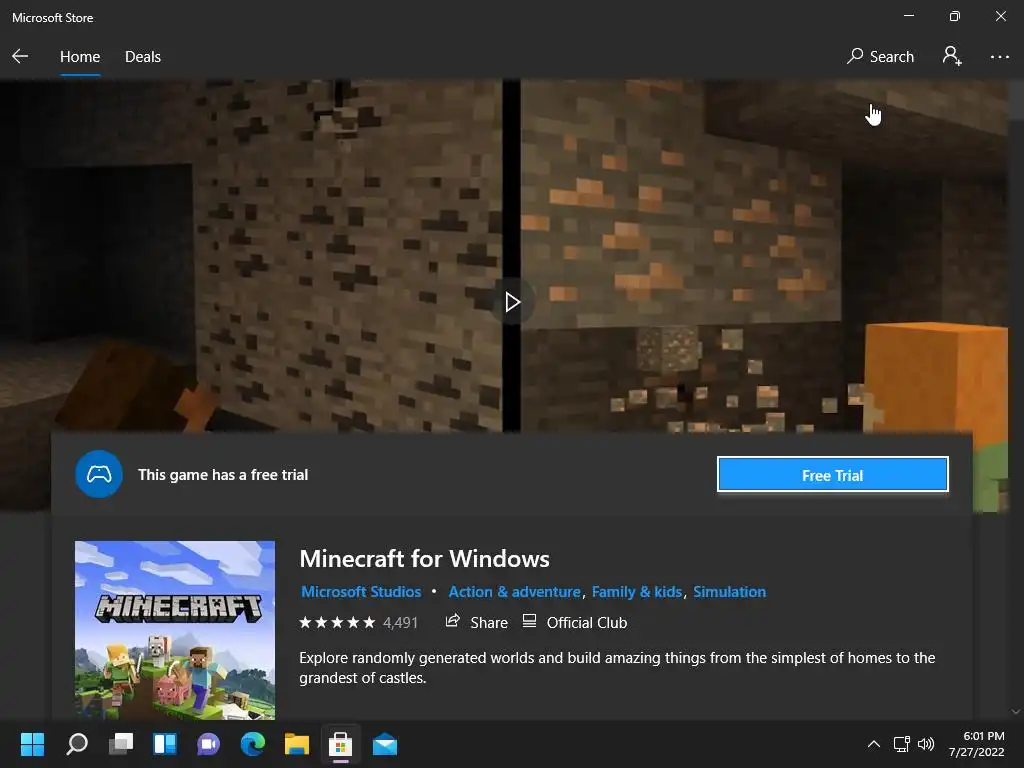Click the Minecraft for Windows title
The height and width of the screenshot is (768, 1024).
[424, 558]
